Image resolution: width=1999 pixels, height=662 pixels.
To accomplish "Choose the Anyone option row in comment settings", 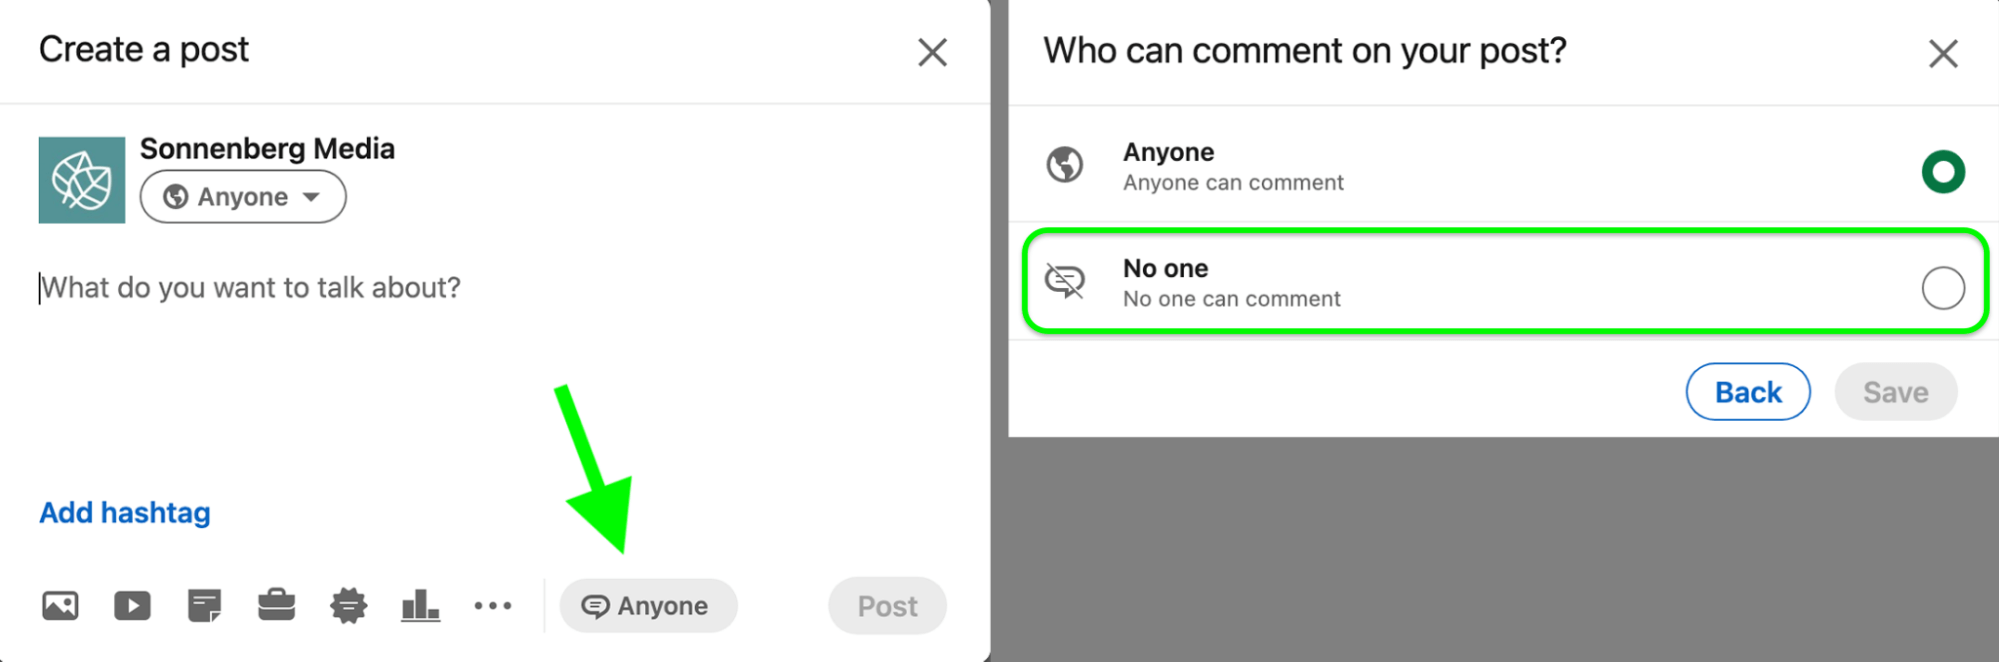I will (1504, 166).
